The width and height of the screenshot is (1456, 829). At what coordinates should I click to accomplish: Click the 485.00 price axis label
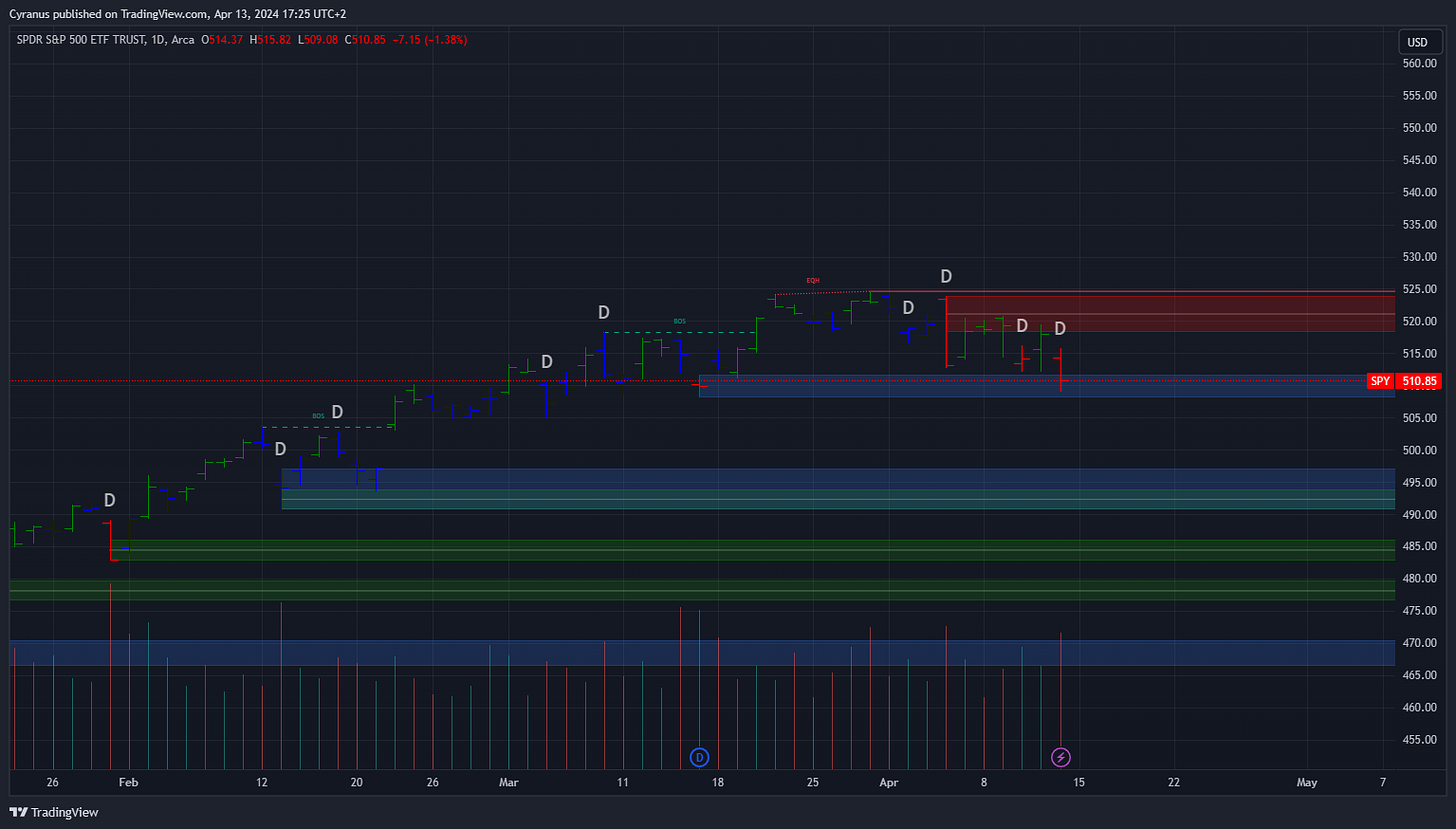pyautogui.click(x=1420, y=546)
